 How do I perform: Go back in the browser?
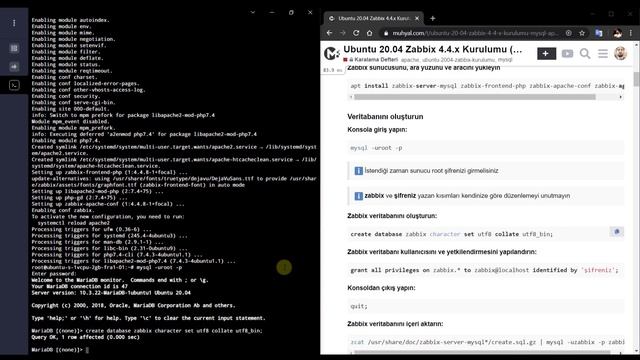[x=329, y=33]
